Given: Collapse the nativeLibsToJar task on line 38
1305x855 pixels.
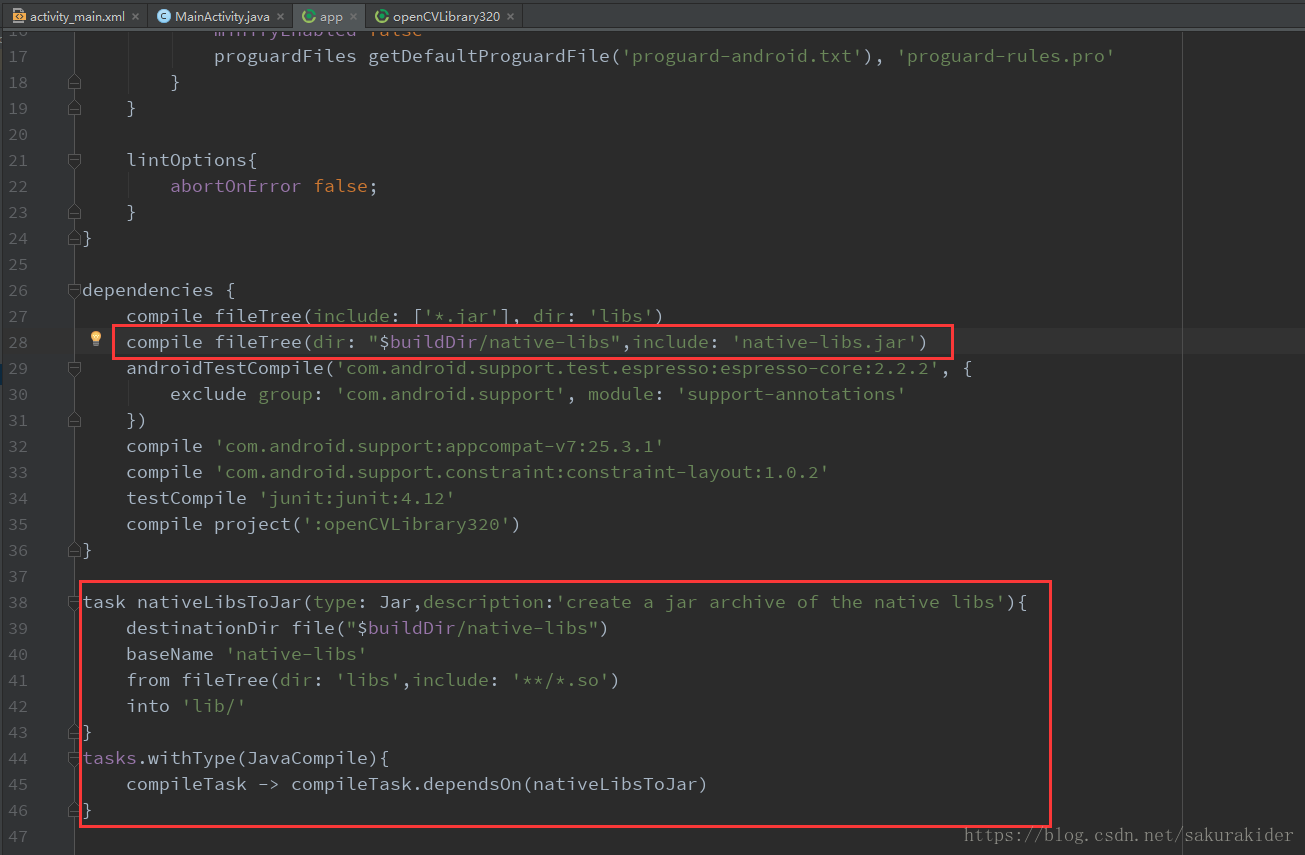Looking at the screenshot, I should click(74, 602).
